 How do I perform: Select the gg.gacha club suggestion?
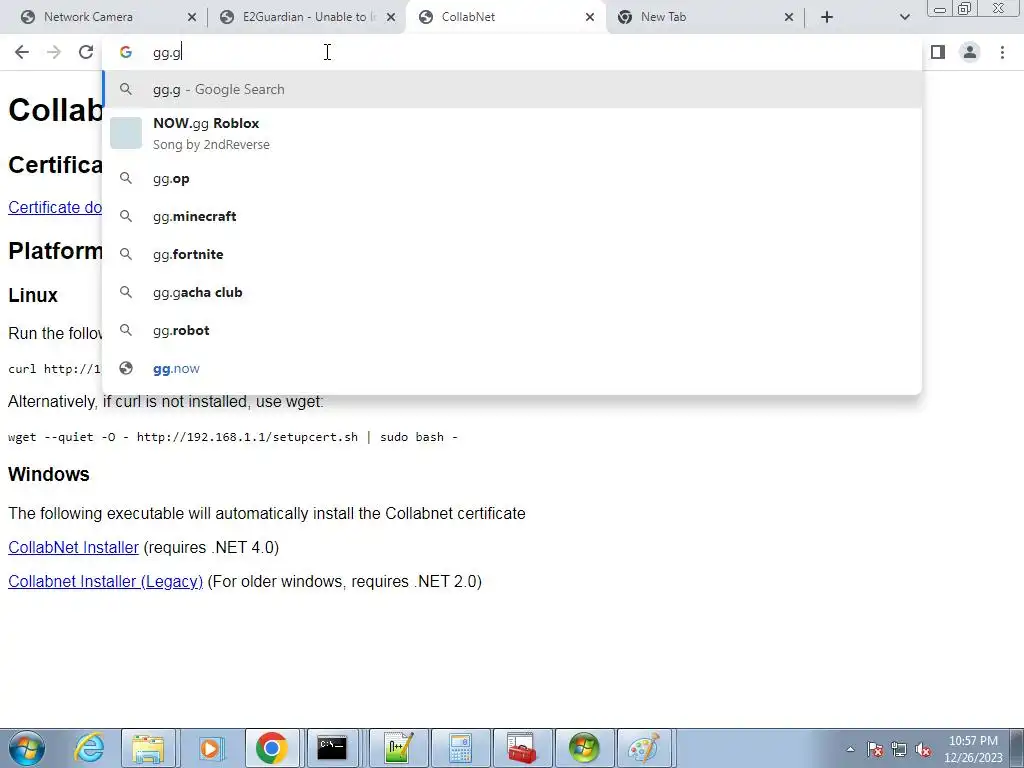512,292
